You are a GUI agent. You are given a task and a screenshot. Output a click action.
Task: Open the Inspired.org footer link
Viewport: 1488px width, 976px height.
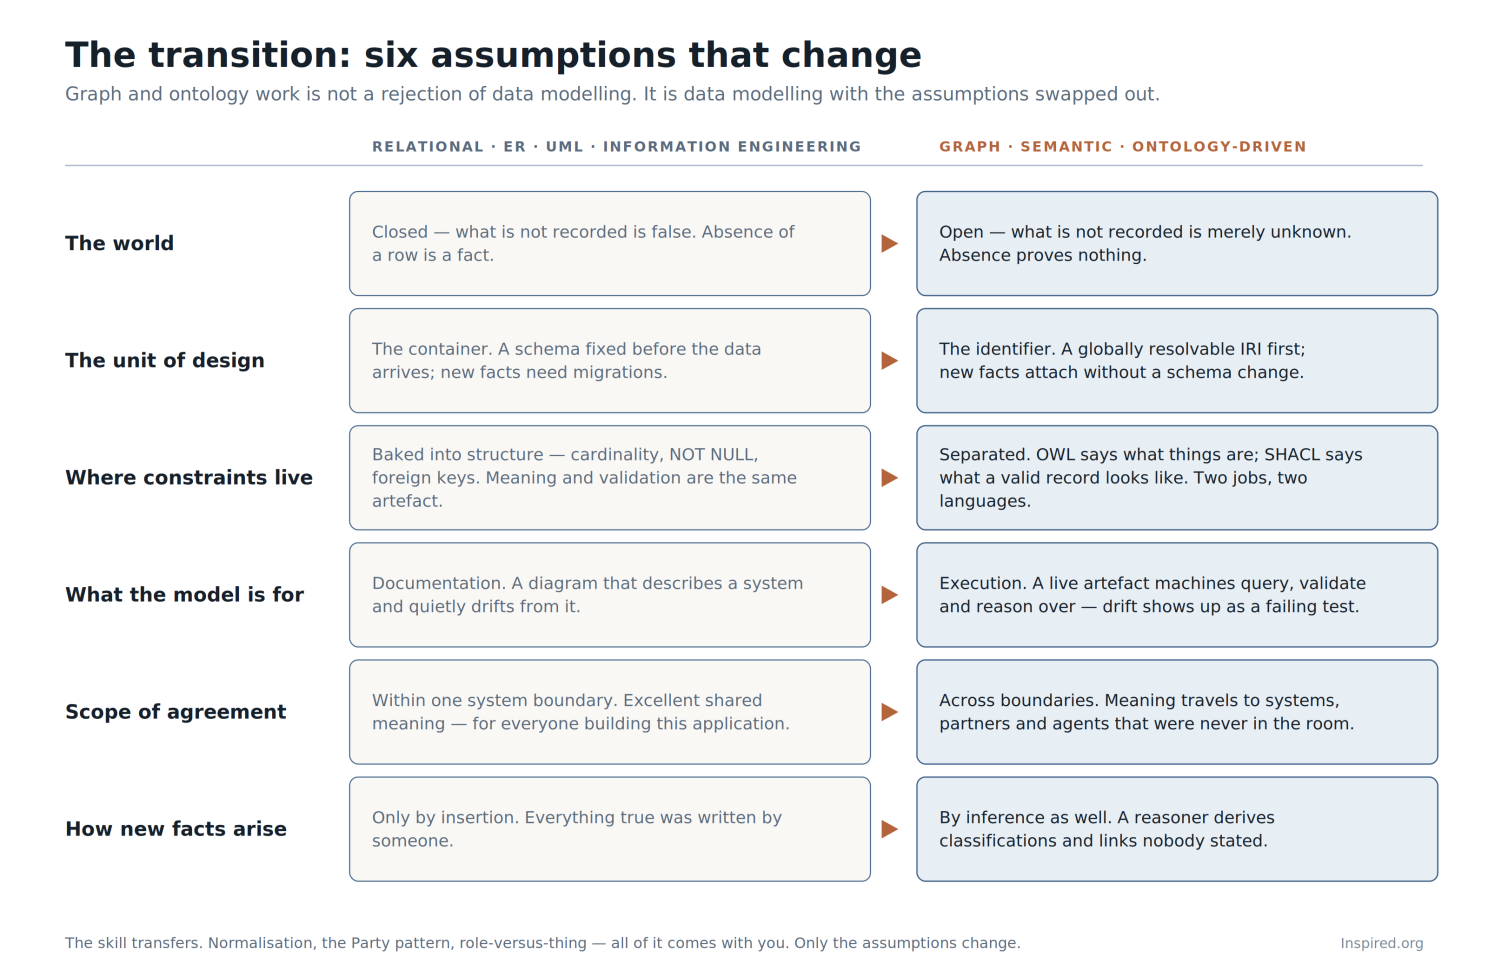click(x=1381, y=943)
